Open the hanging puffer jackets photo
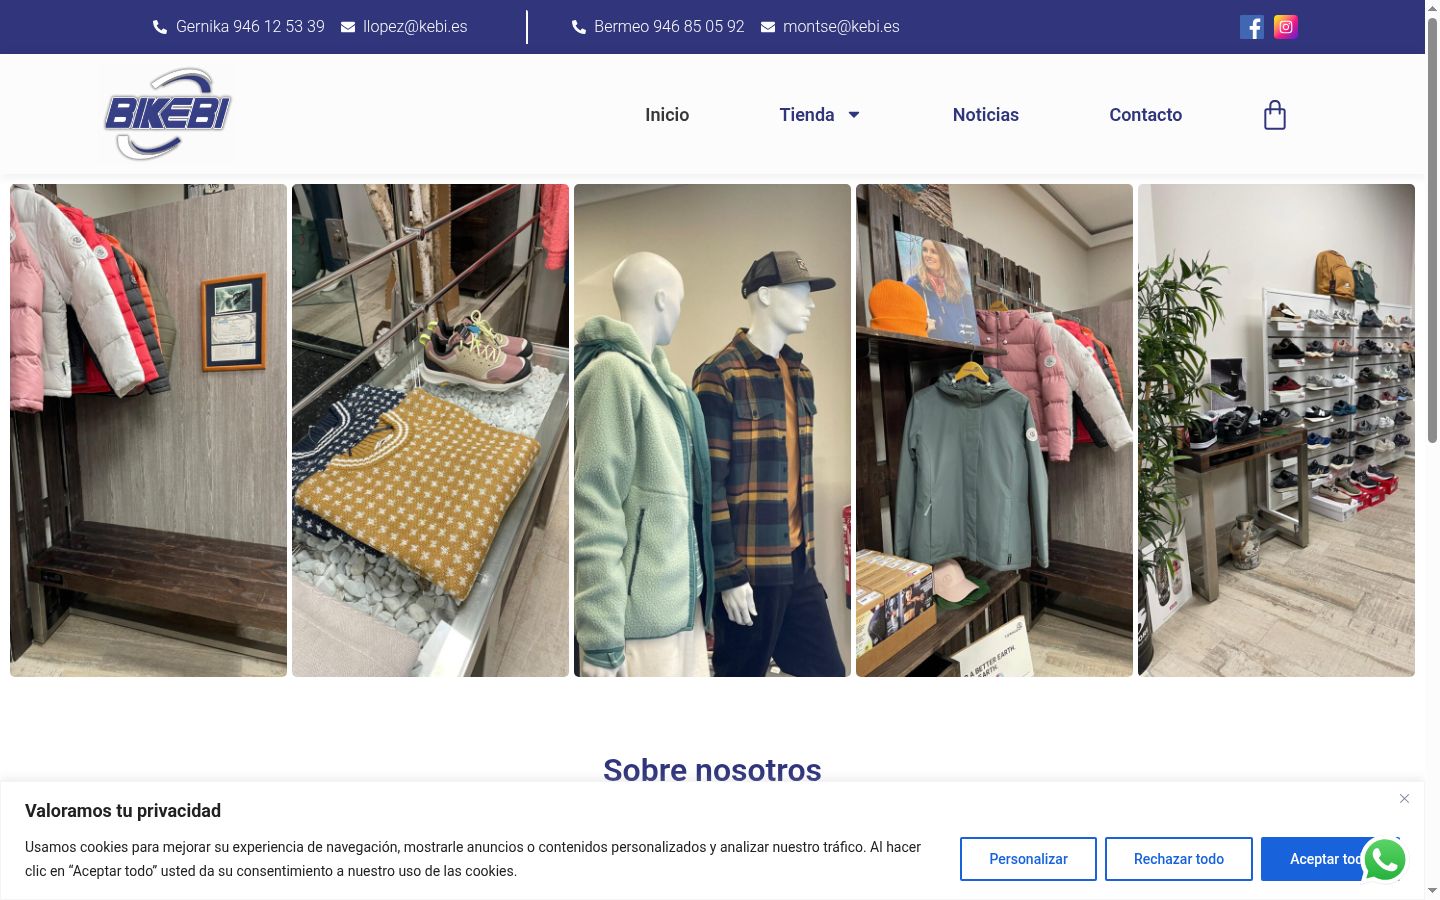 pyautogui.click(x=148, y=430)
